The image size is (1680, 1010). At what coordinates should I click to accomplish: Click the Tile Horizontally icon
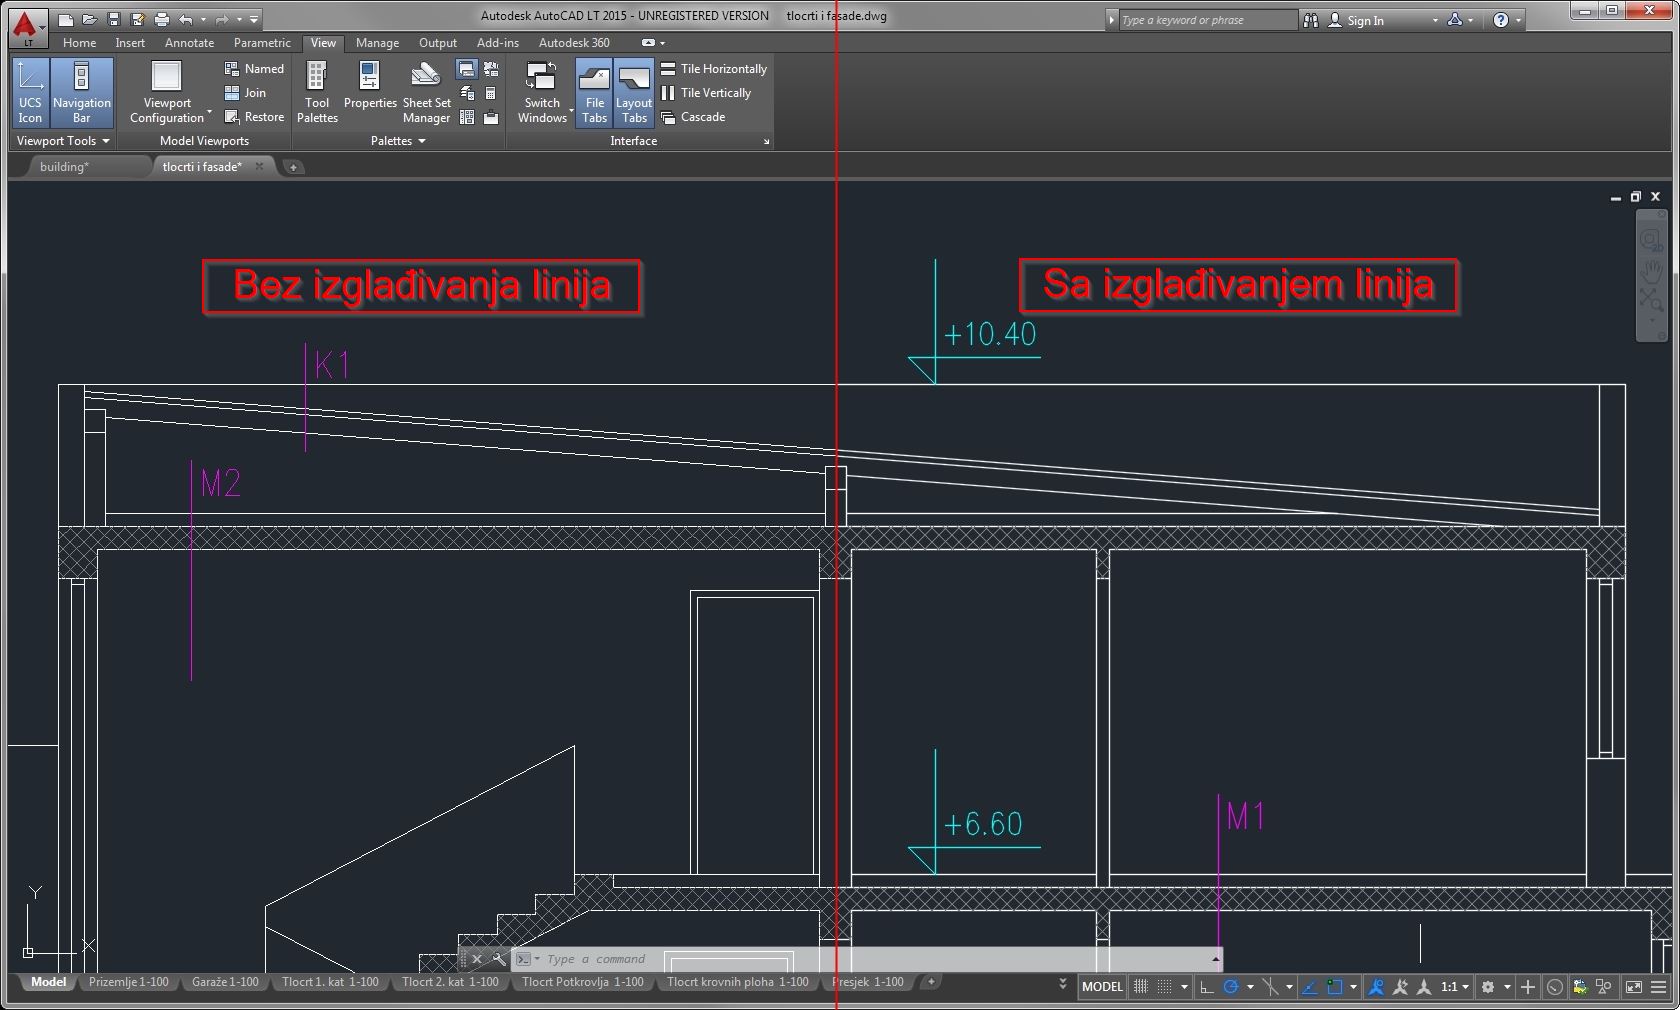tap(668, 69)
